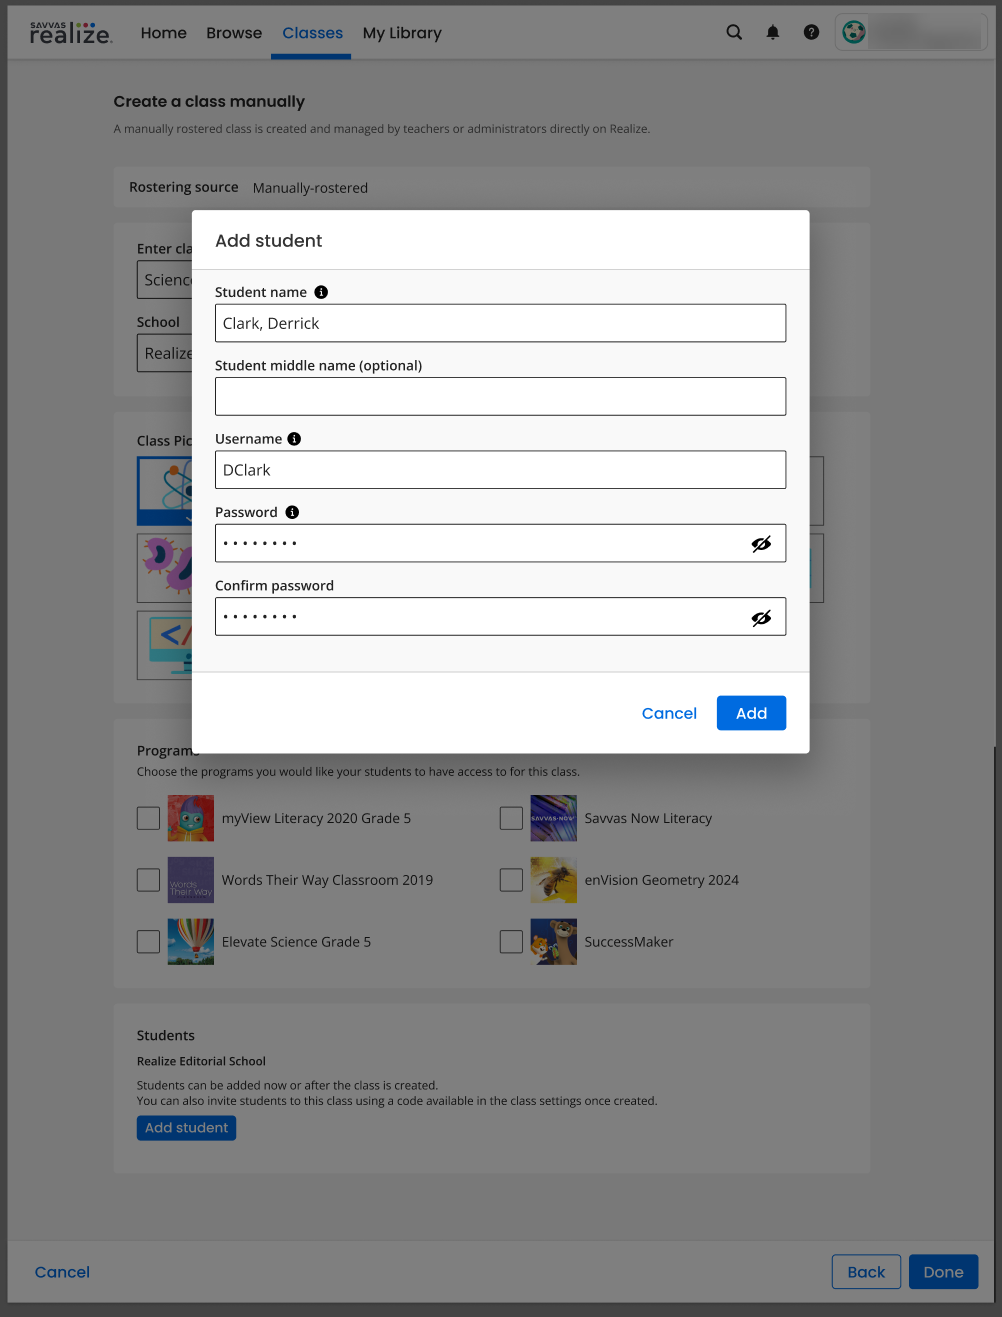Check enVision Geometry 2024 program

tap(511, 880)
